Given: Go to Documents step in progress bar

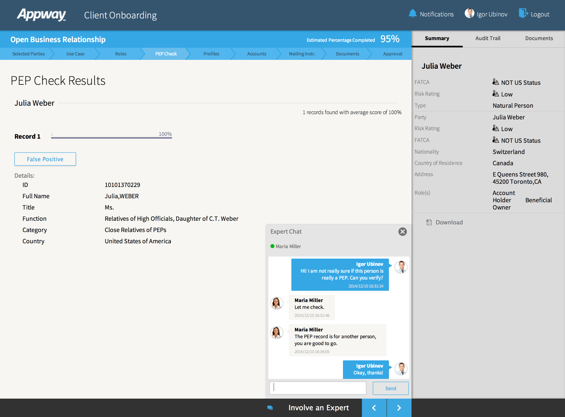Looking at the screenshot, I should tap(347, 54).
